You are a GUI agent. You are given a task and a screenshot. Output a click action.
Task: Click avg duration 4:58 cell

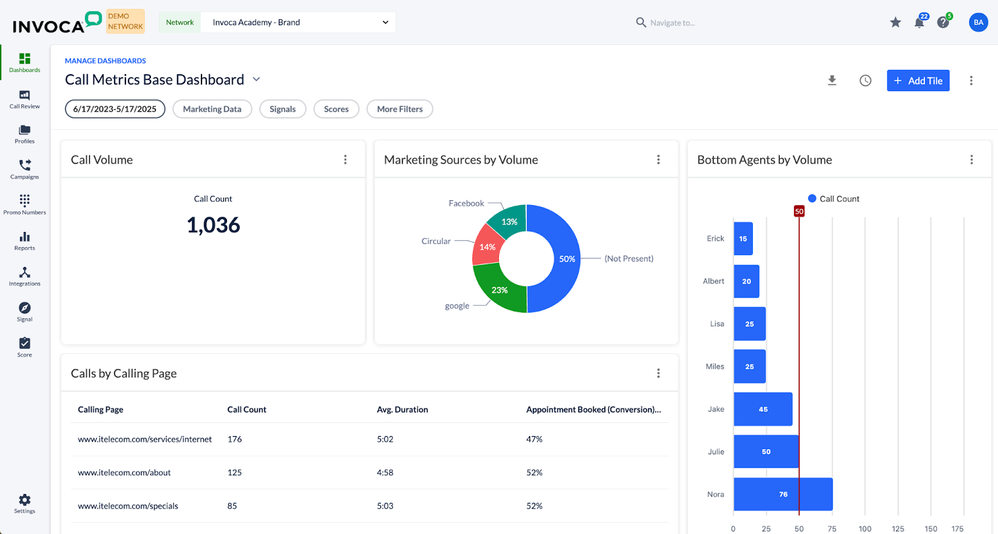[x=385, y=472]
